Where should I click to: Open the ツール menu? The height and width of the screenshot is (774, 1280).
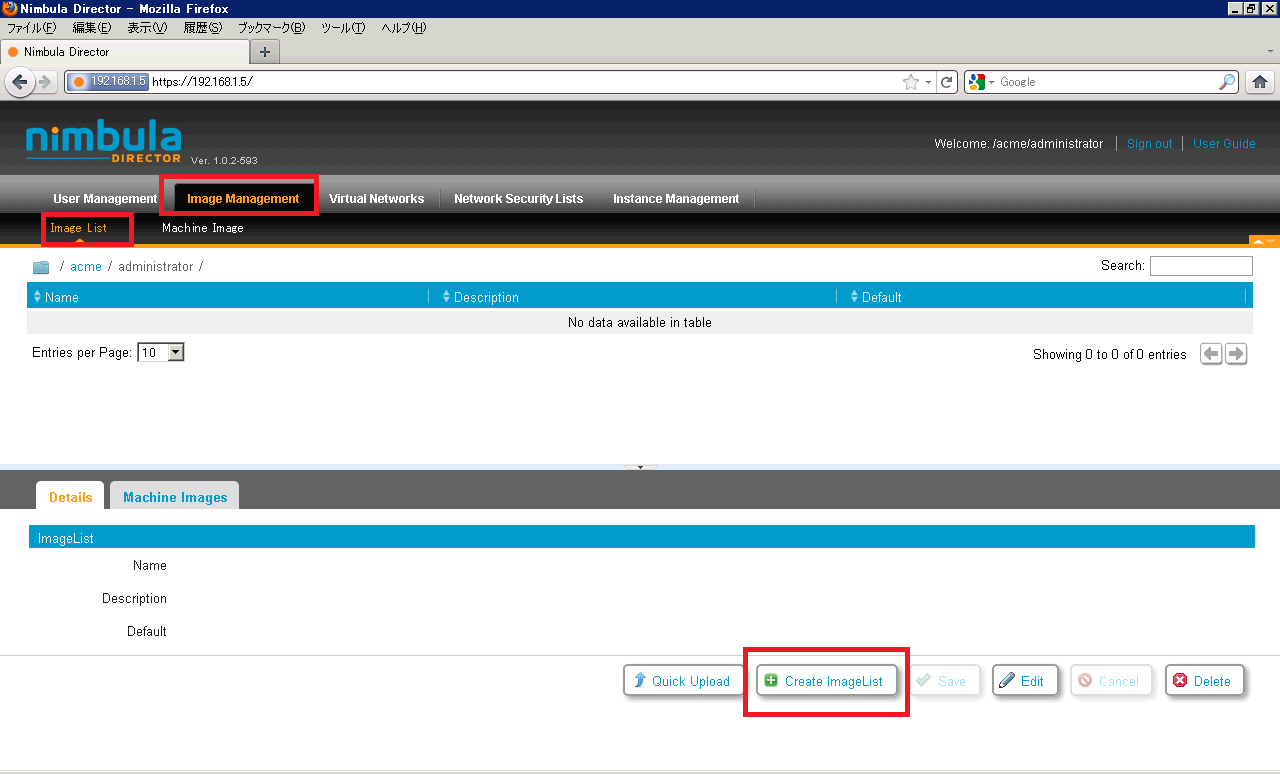click(343, 28)
